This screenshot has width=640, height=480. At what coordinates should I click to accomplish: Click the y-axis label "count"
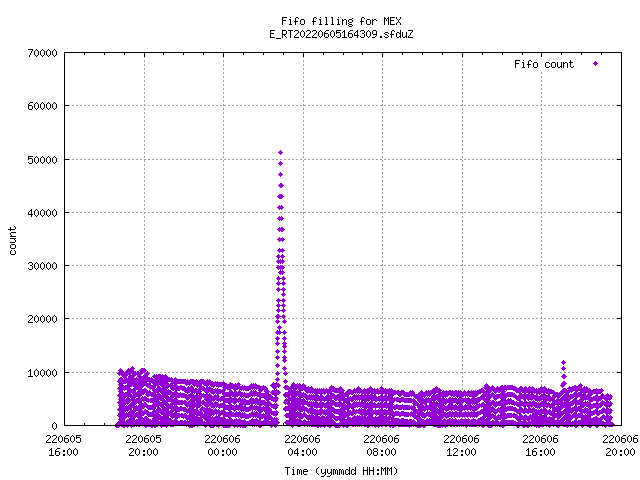pos(13,241)
